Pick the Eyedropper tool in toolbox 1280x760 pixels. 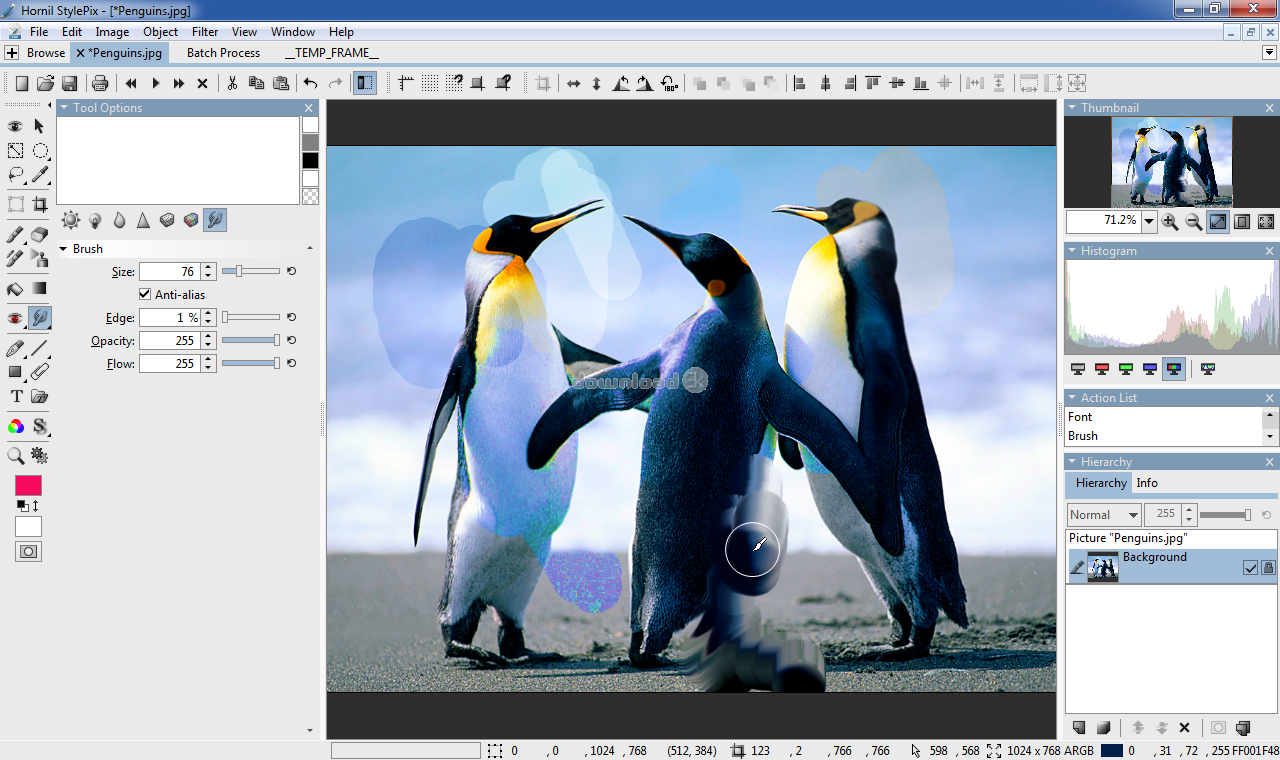[40, 175]
